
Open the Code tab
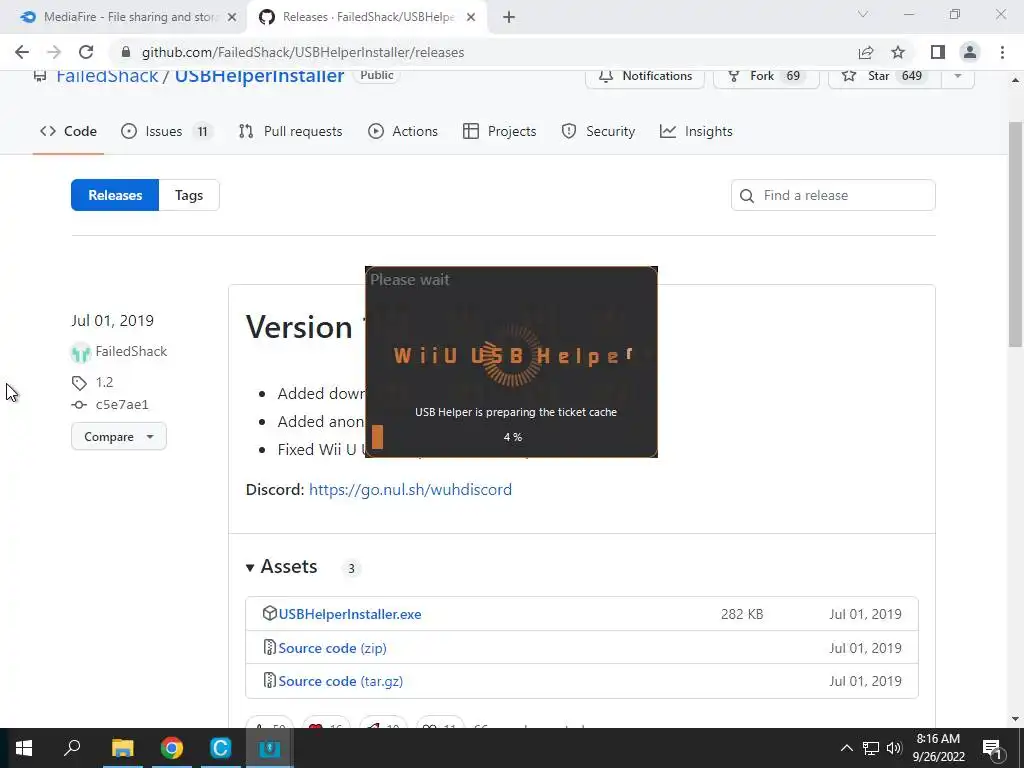tap(69, 131)
